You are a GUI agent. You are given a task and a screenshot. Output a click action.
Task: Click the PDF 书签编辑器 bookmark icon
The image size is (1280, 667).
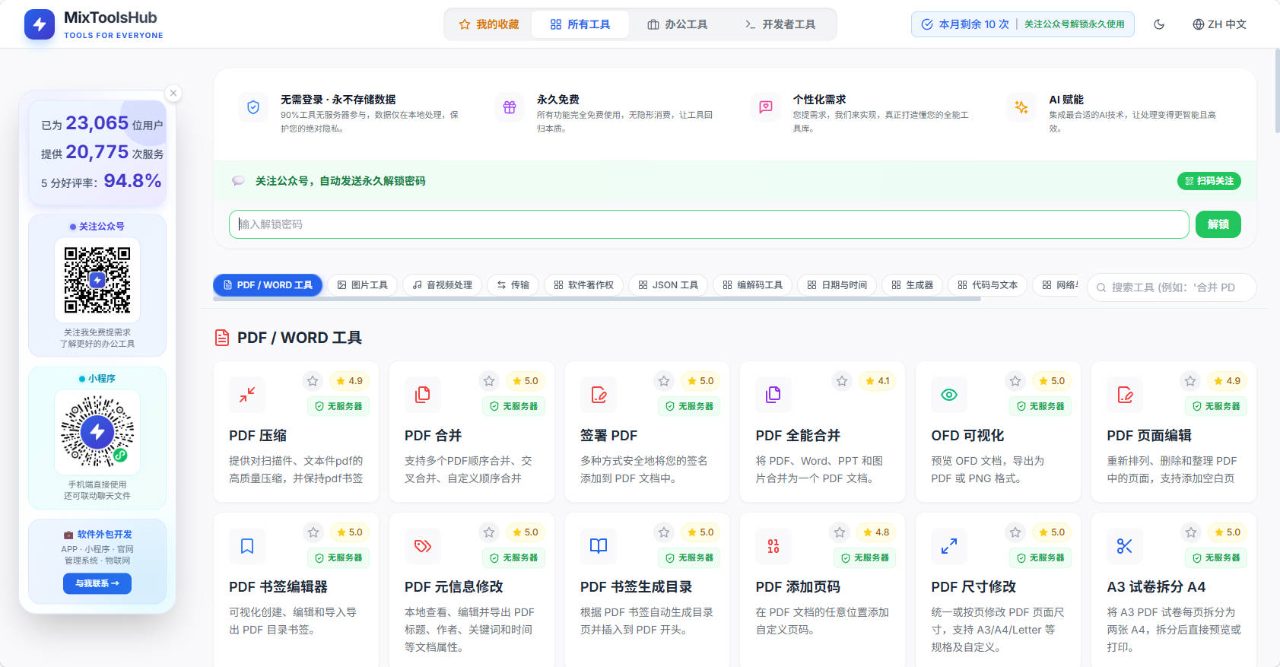[x=247, y=546]
